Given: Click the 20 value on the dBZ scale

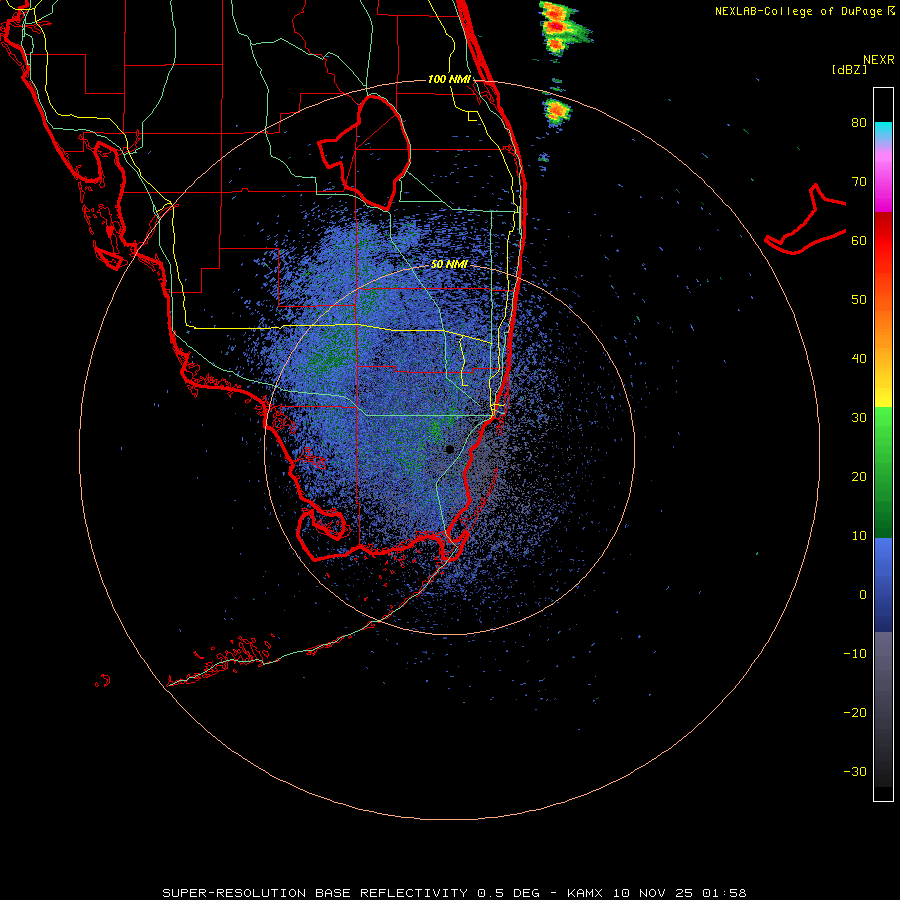Looking at the screenshot, I should (859, 477).
